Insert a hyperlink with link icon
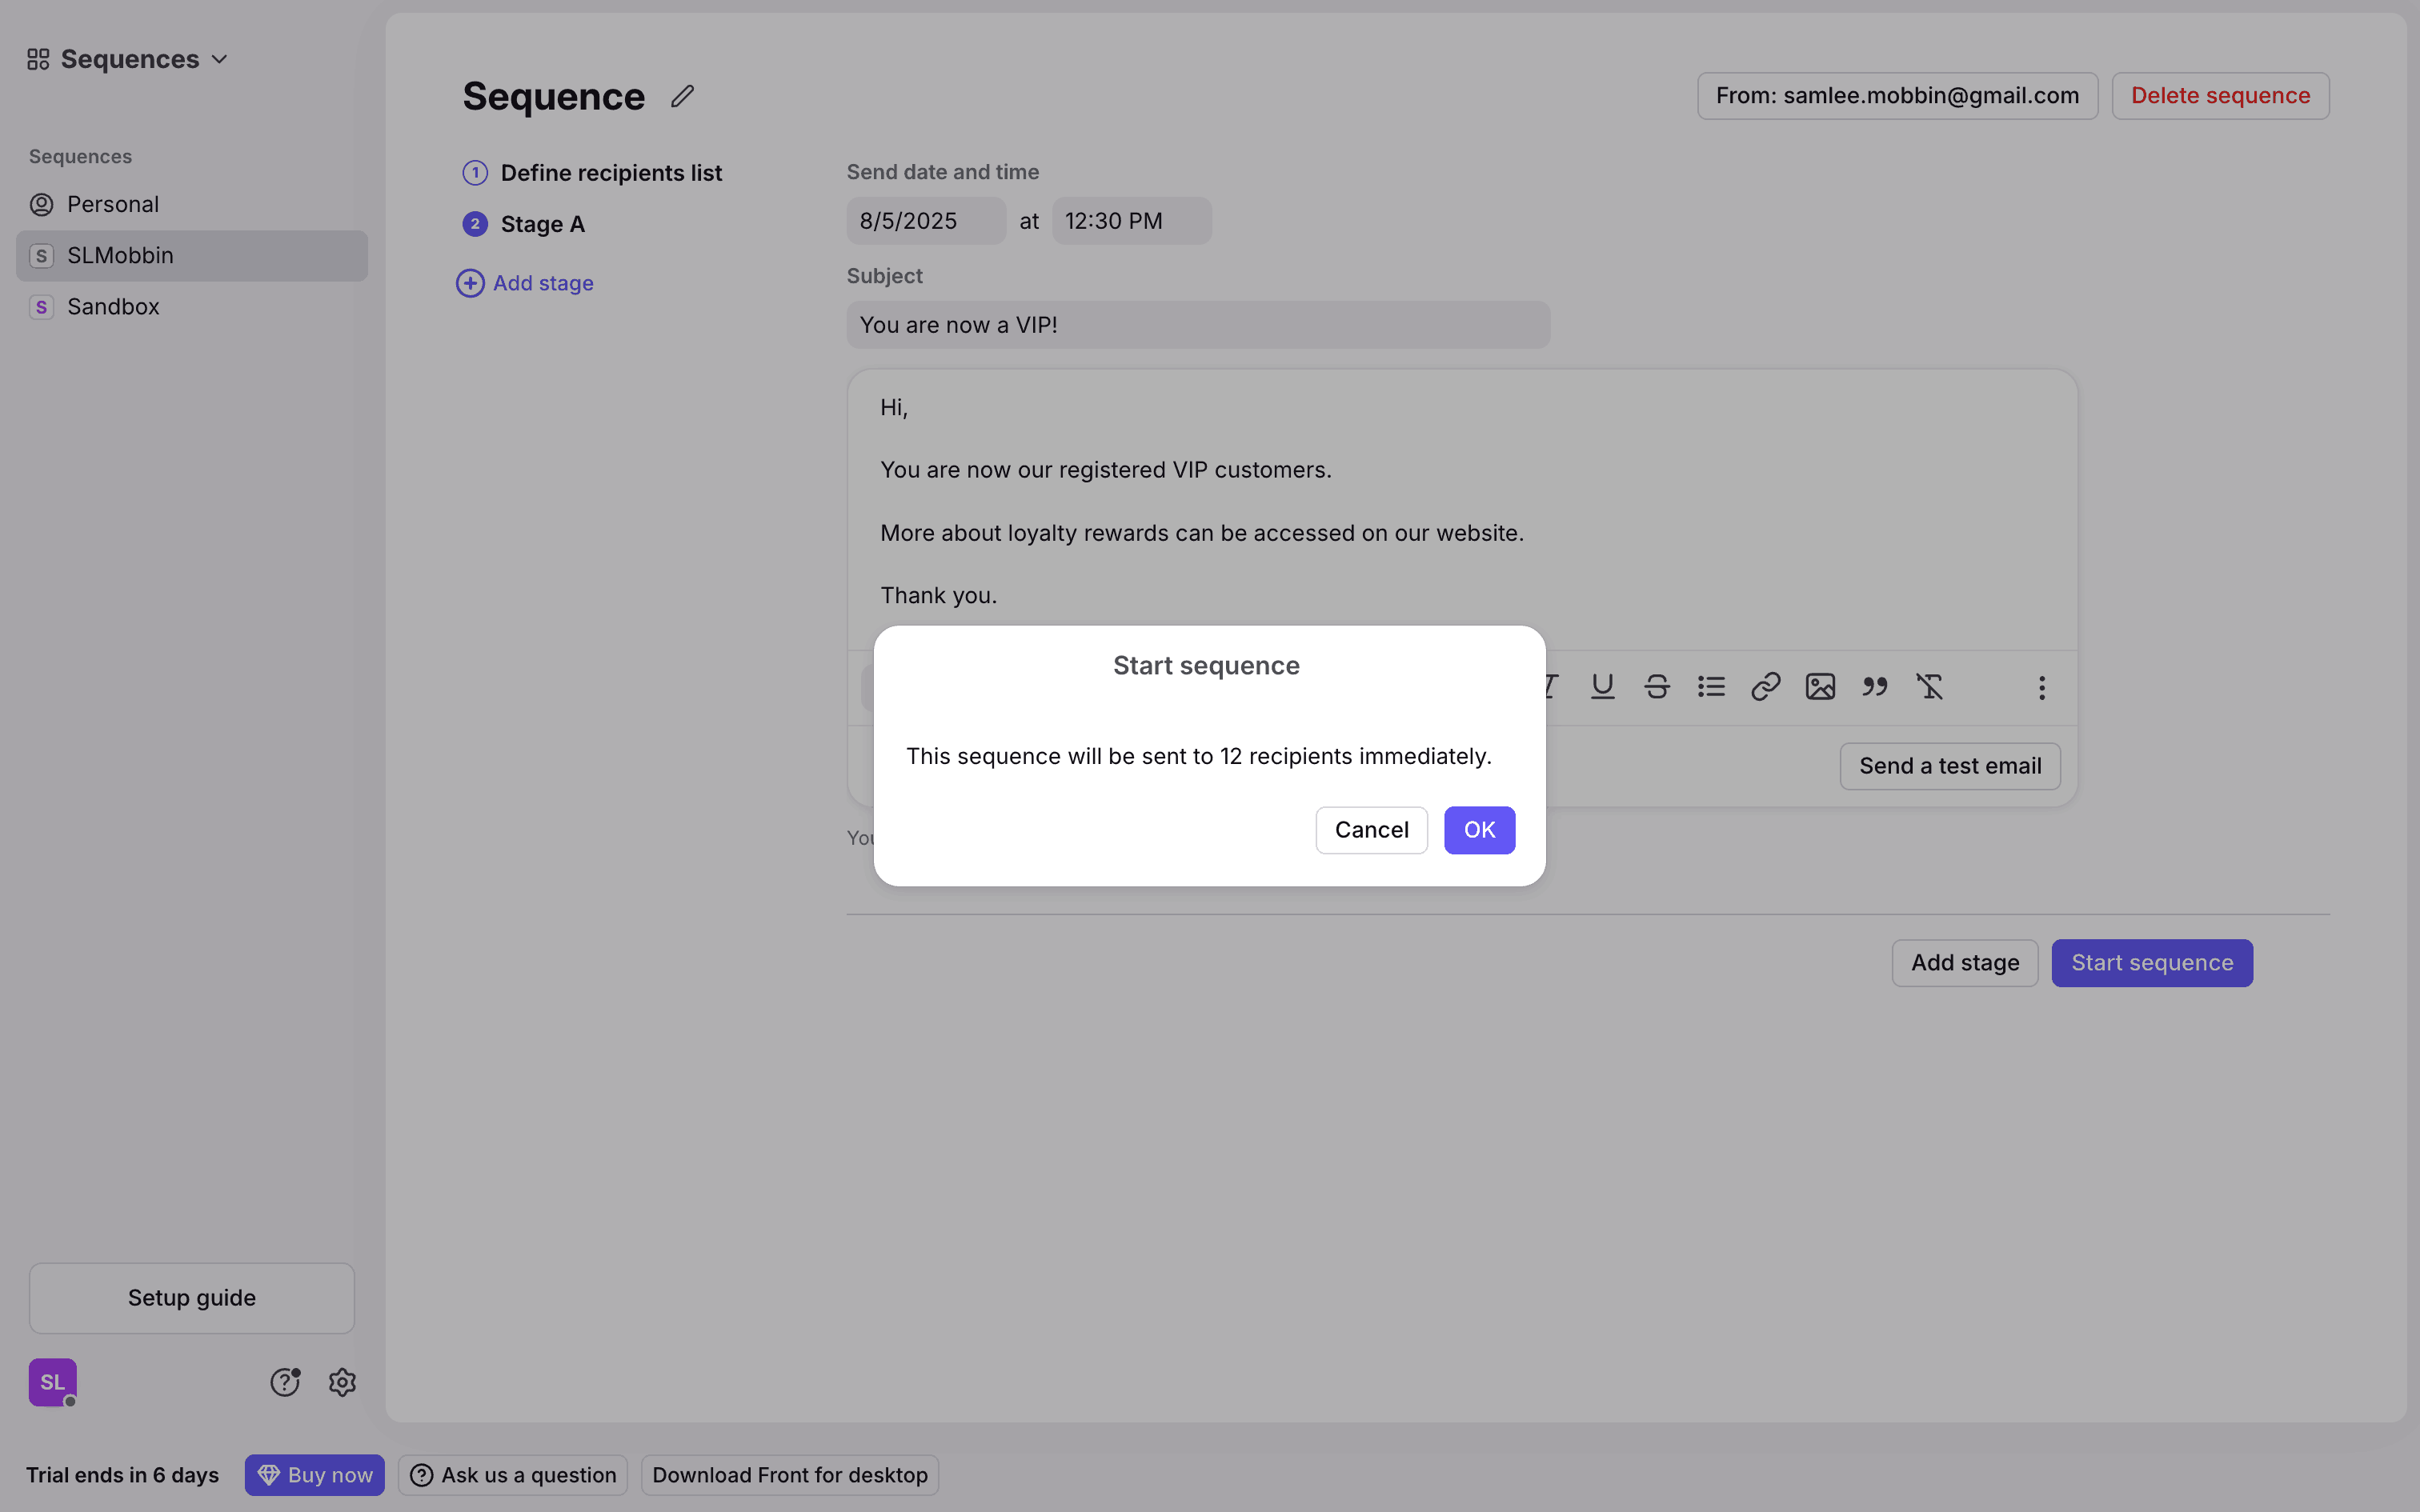Viewport: 2420px width, 1512px height. [x=1766, y=687]
